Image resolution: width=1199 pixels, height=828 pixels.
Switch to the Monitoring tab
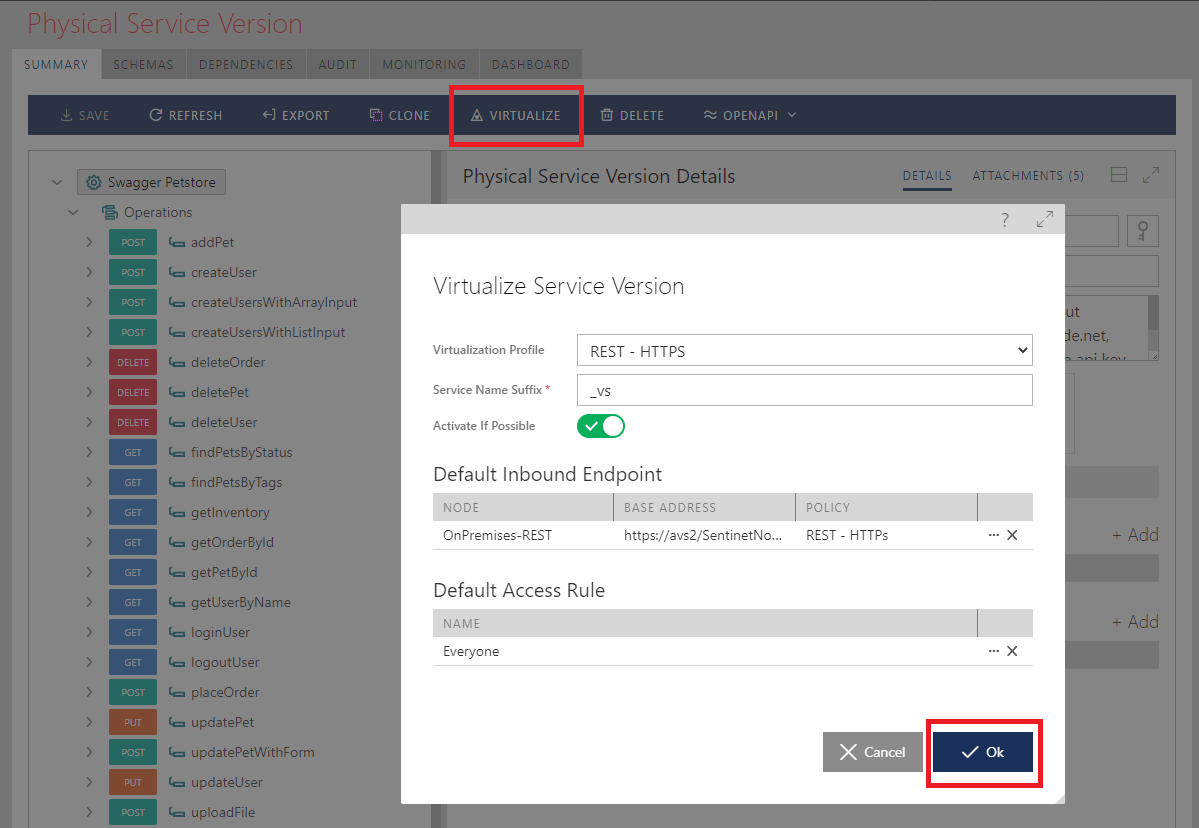point(424,64)
